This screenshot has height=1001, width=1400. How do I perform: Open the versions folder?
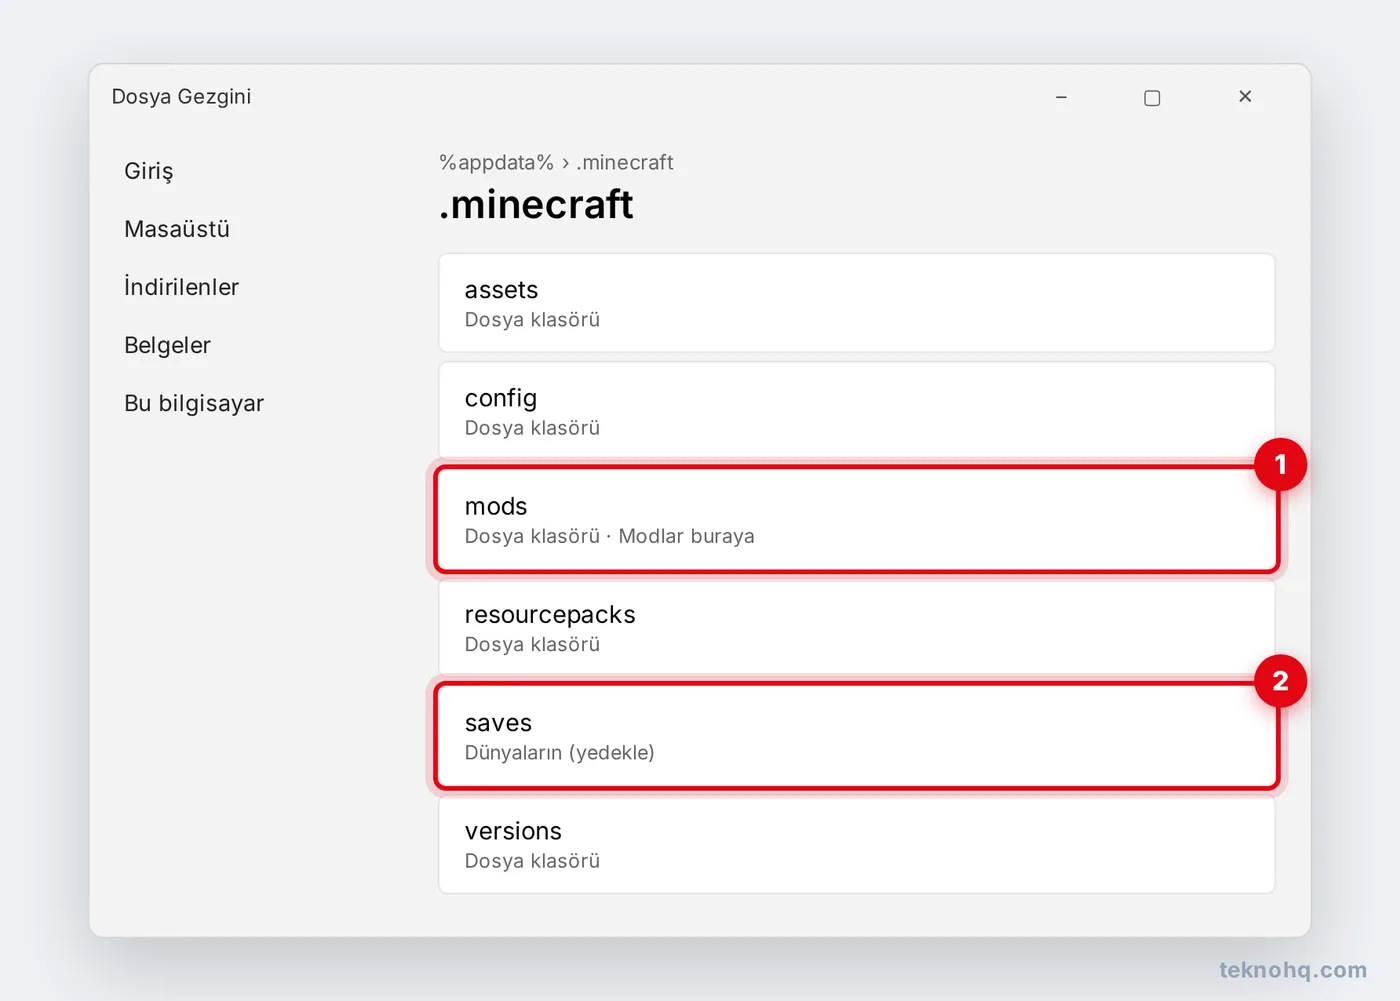pos(857,845)
